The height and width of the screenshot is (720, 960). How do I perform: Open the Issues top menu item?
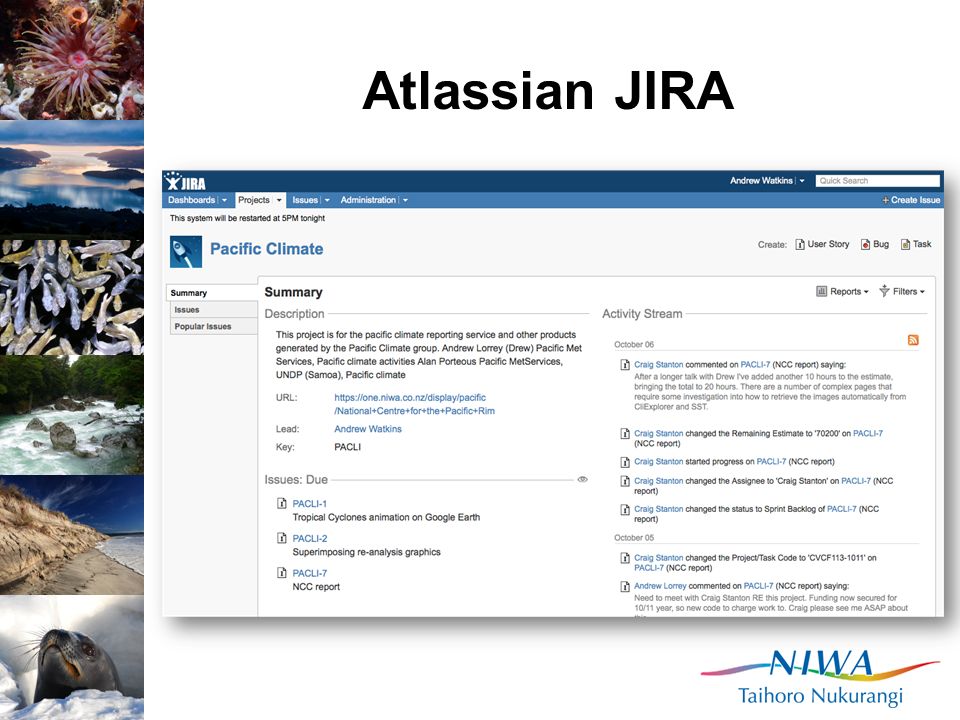click(305, 200)
